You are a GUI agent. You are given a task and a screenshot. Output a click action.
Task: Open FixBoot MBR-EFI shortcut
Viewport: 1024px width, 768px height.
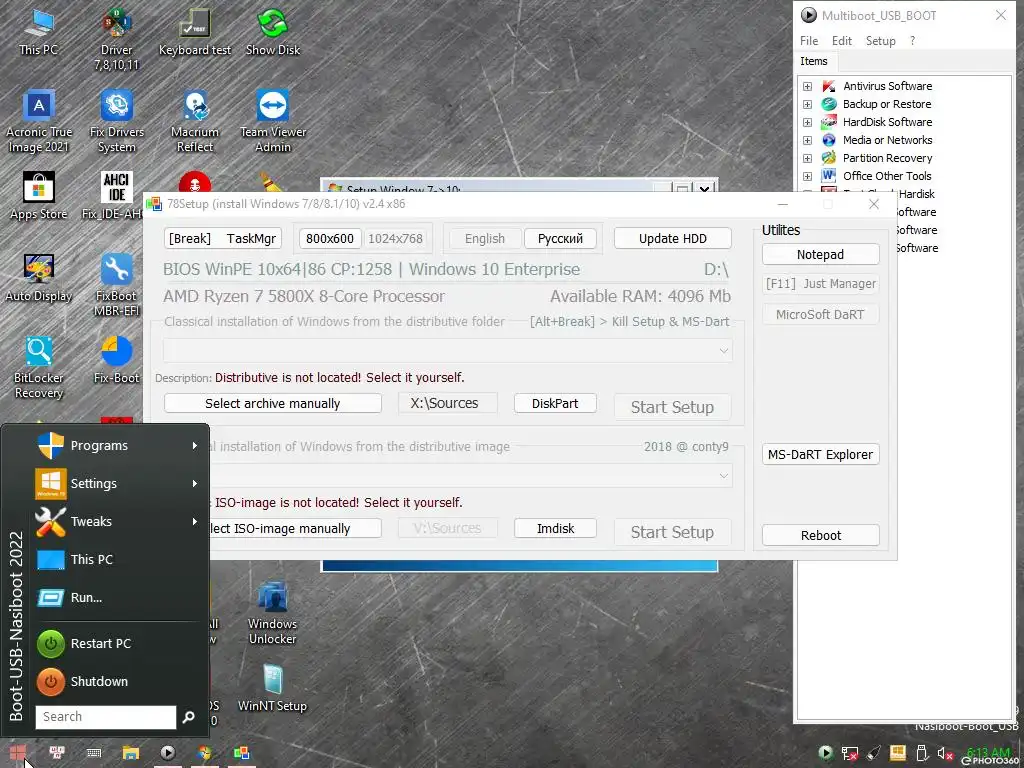point(116,285)
